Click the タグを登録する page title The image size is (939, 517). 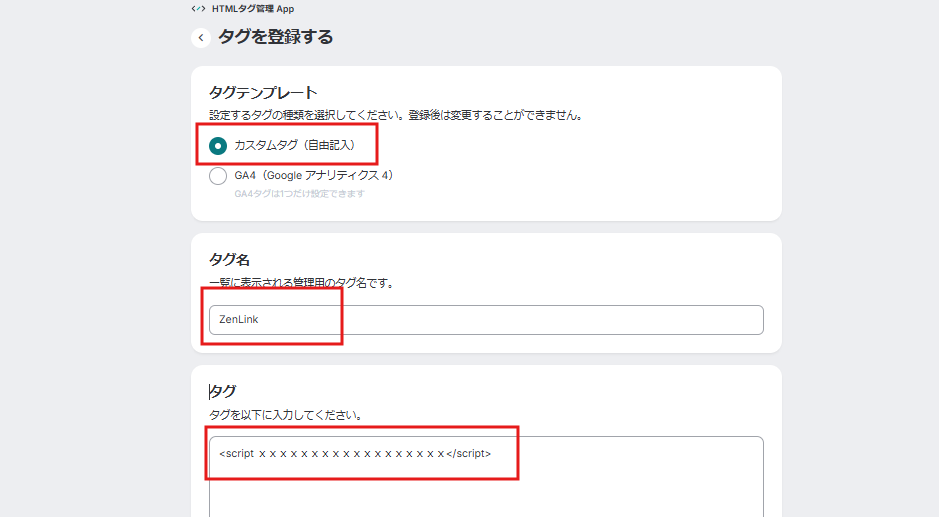(x=275, y=37)
